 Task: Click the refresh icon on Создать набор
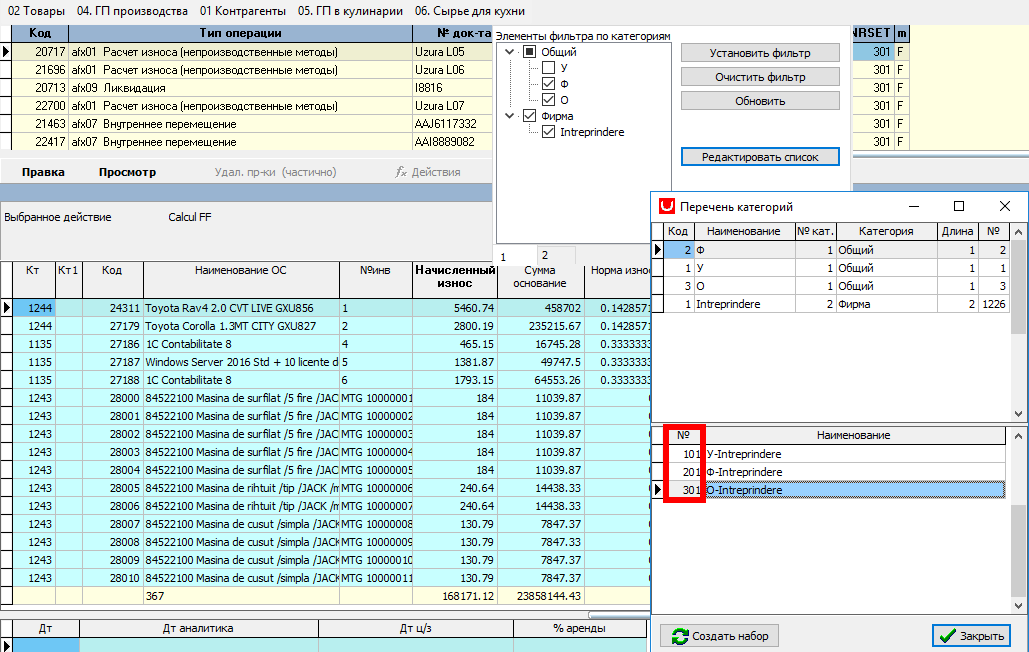pos(680,636)
